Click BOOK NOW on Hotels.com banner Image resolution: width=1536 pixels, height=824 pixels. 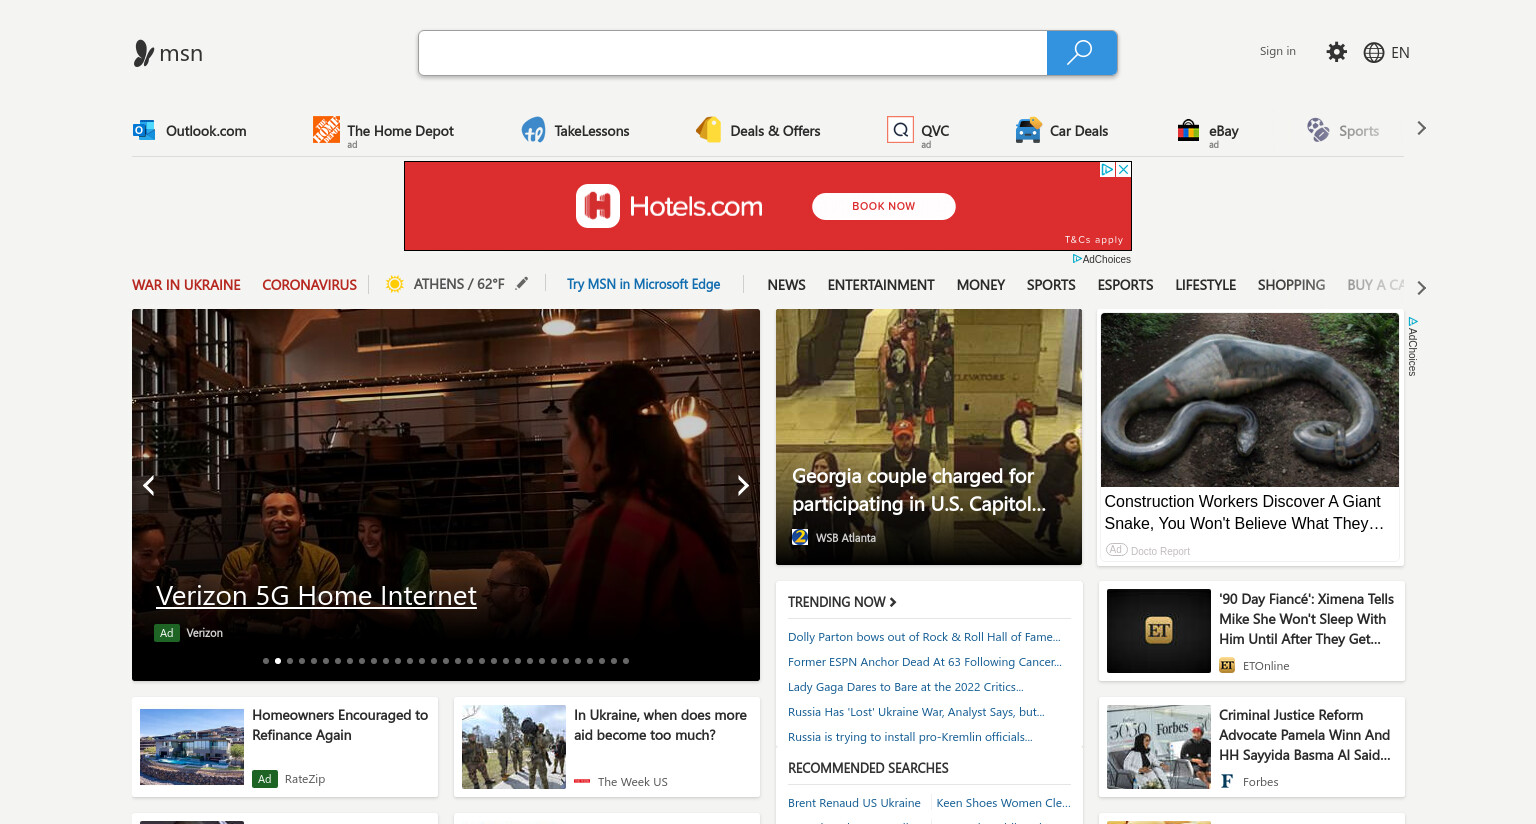click(884, 206)
